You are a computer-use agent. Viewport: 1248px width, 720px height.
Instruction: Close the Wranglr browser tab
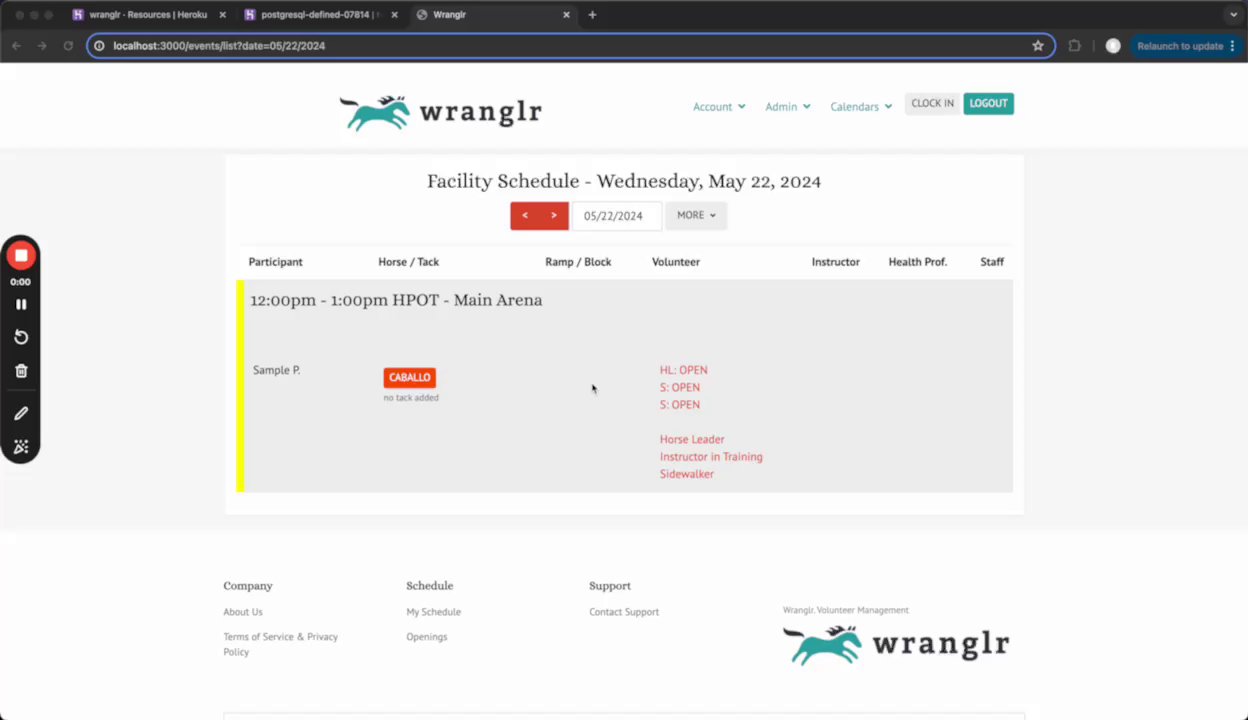coord(567,15)
